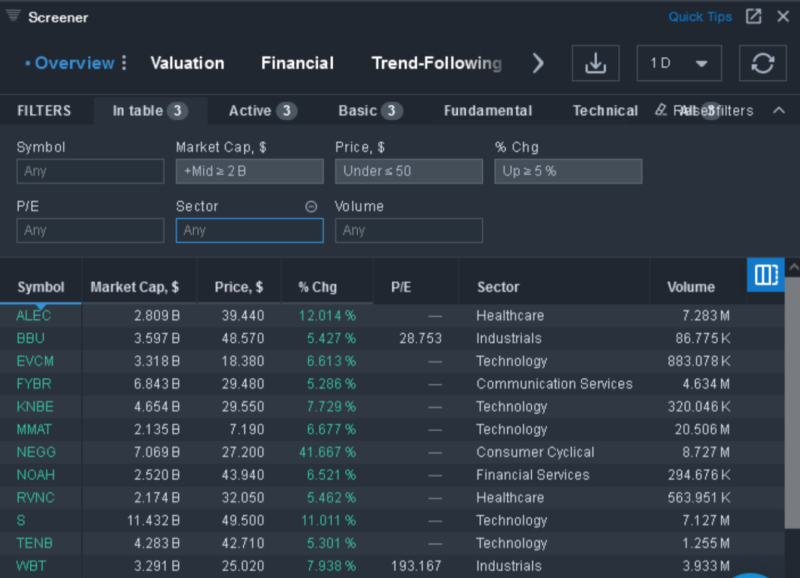Open the MMAT symbol

34,430
